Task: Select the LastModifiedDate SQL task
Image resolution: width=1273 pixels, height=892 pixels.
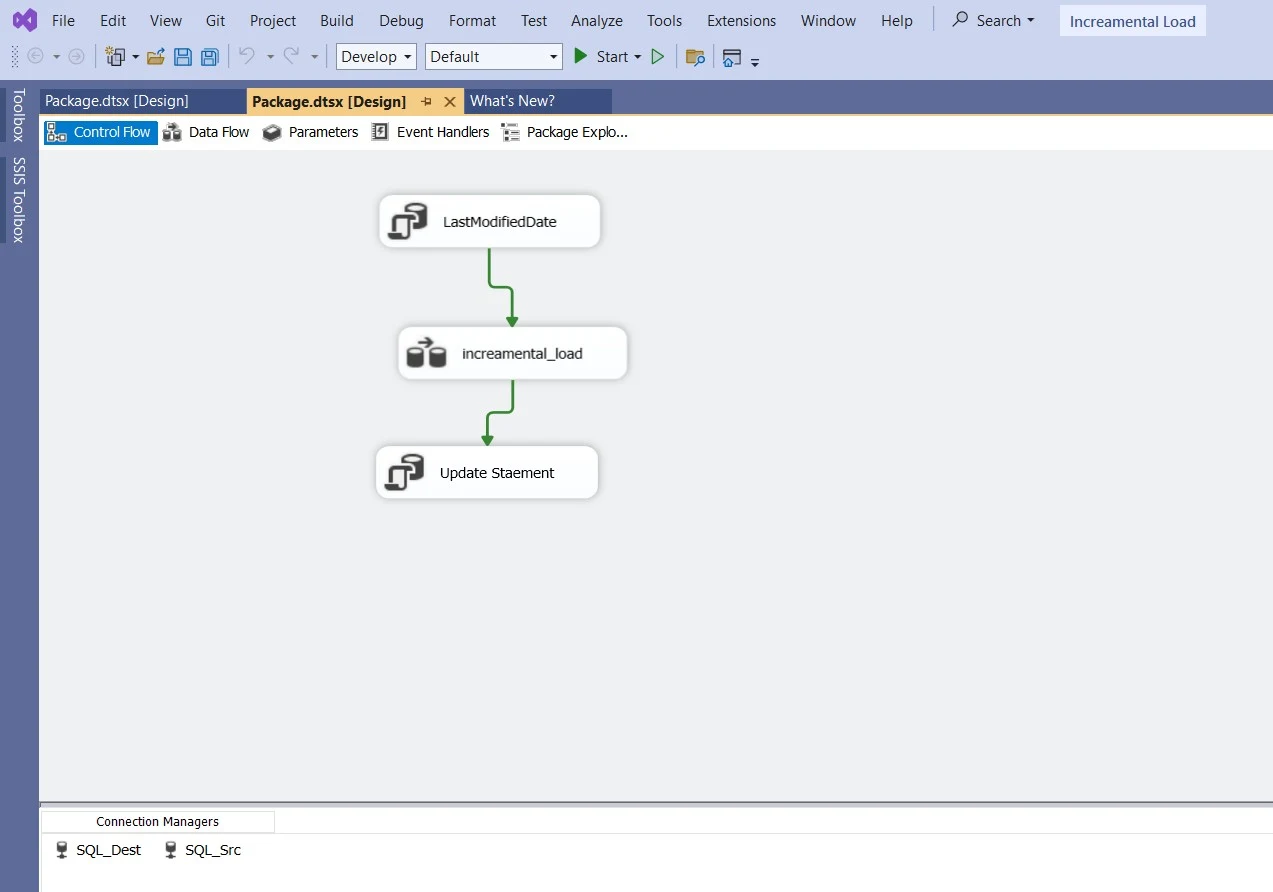Action: (x=489, y=221)
